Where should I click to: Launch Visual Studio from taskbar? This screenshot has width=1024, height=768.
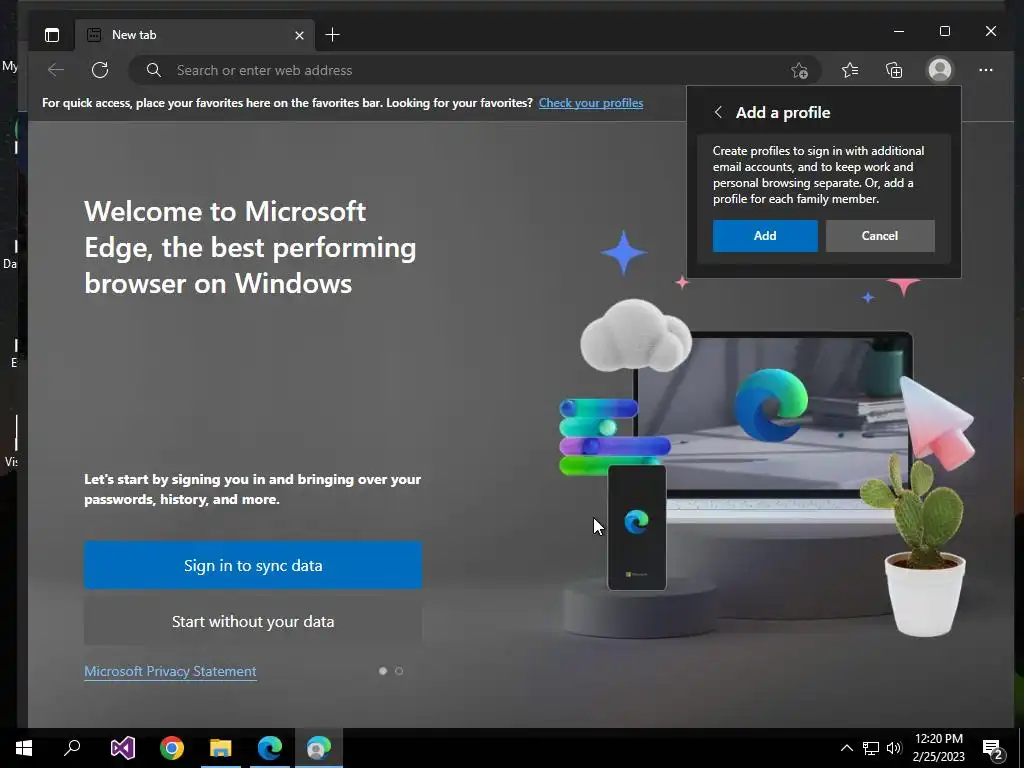click(122, 748)
